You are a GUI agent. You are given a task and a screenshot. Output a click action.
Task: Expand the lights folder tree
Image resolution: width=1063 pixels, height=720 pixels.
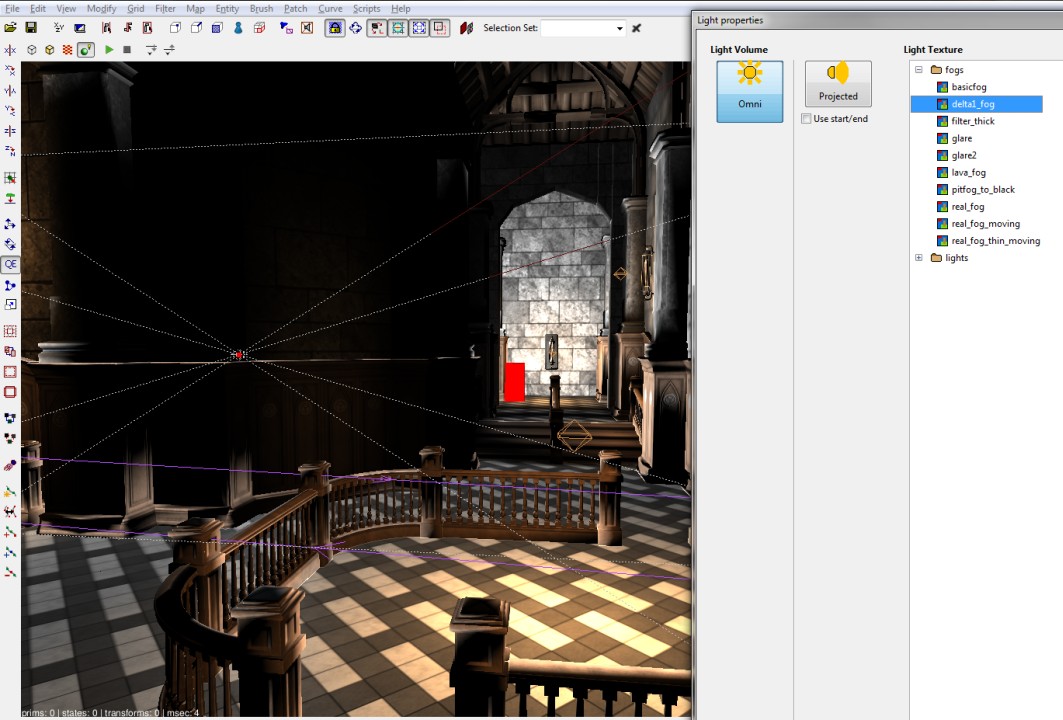tap(918, 258)
